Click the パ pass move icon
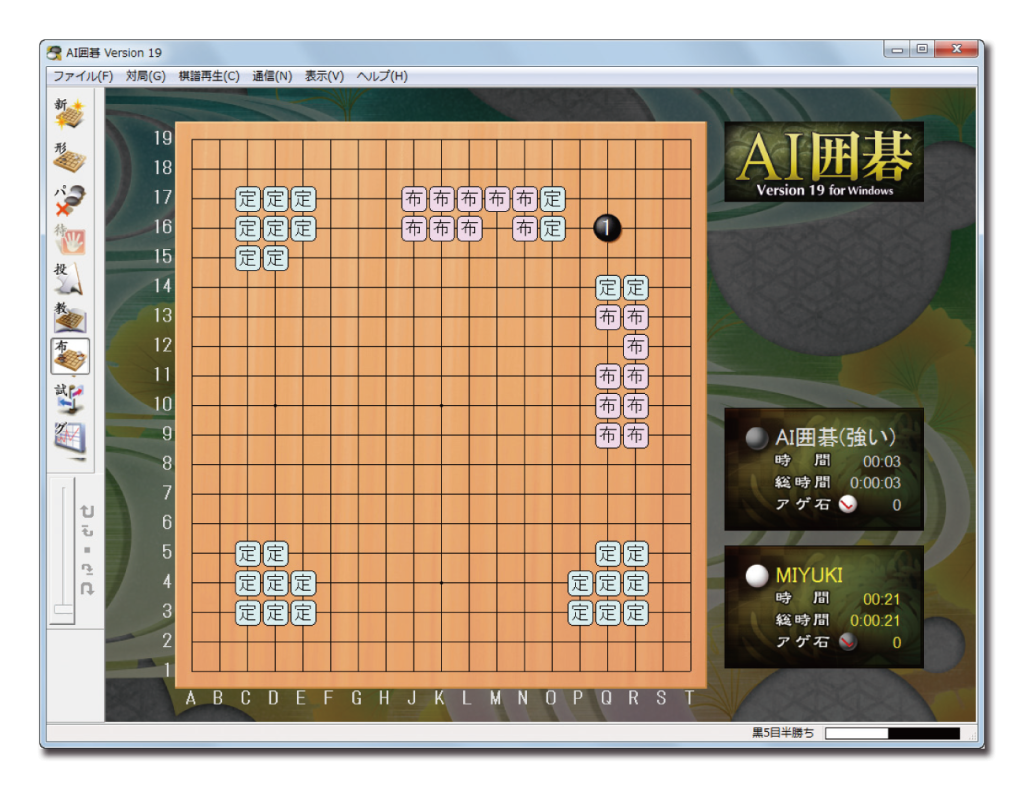Viewport: 1024px width, 788px height. [70, 200]
